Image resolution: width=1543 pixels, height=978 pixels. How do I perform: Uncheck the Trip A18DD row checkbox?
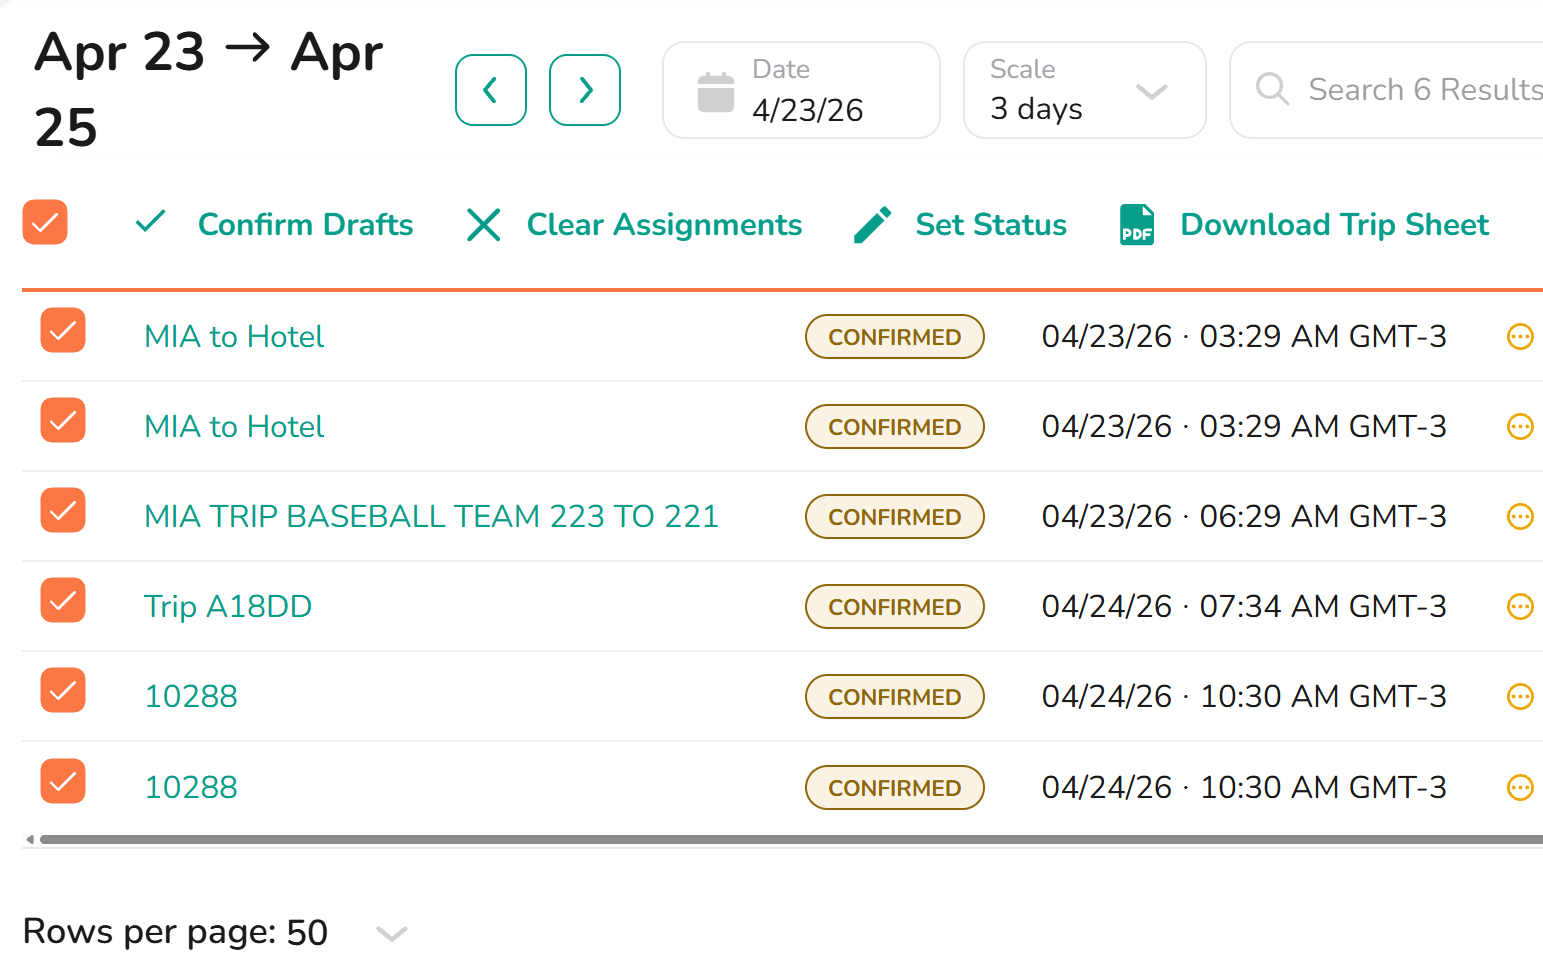[63, 600]
